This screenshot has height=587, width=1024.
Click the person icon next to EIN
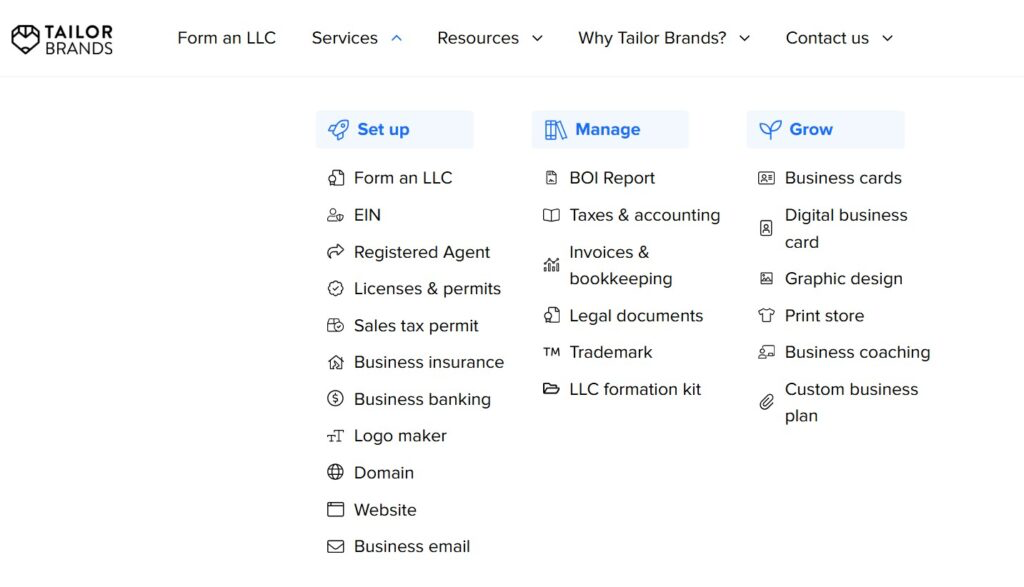335,215
